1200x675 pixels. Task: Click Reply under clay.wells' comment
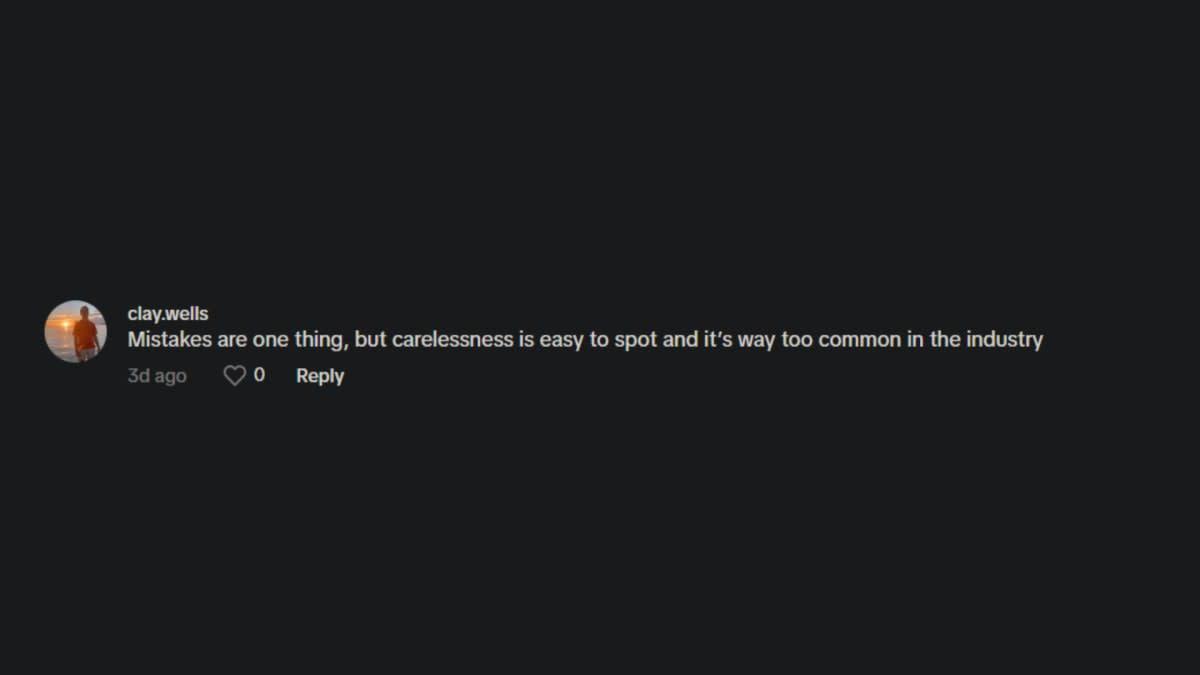coord(320,376)
